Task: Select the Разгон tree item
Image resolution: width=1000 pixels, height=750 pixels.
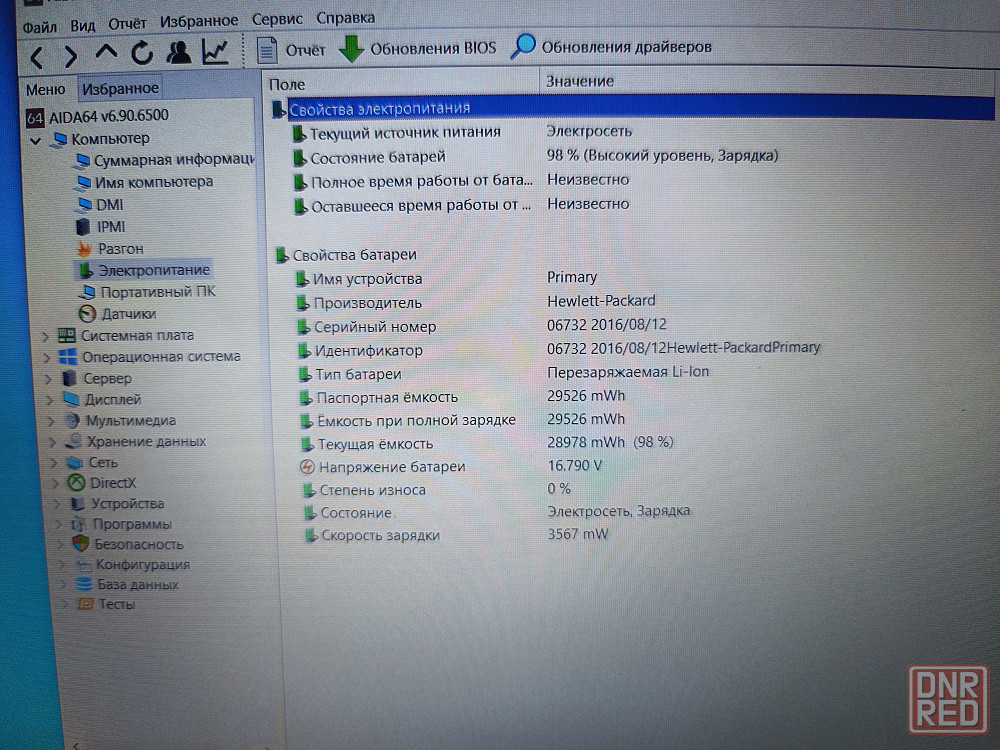Action: 110,249
